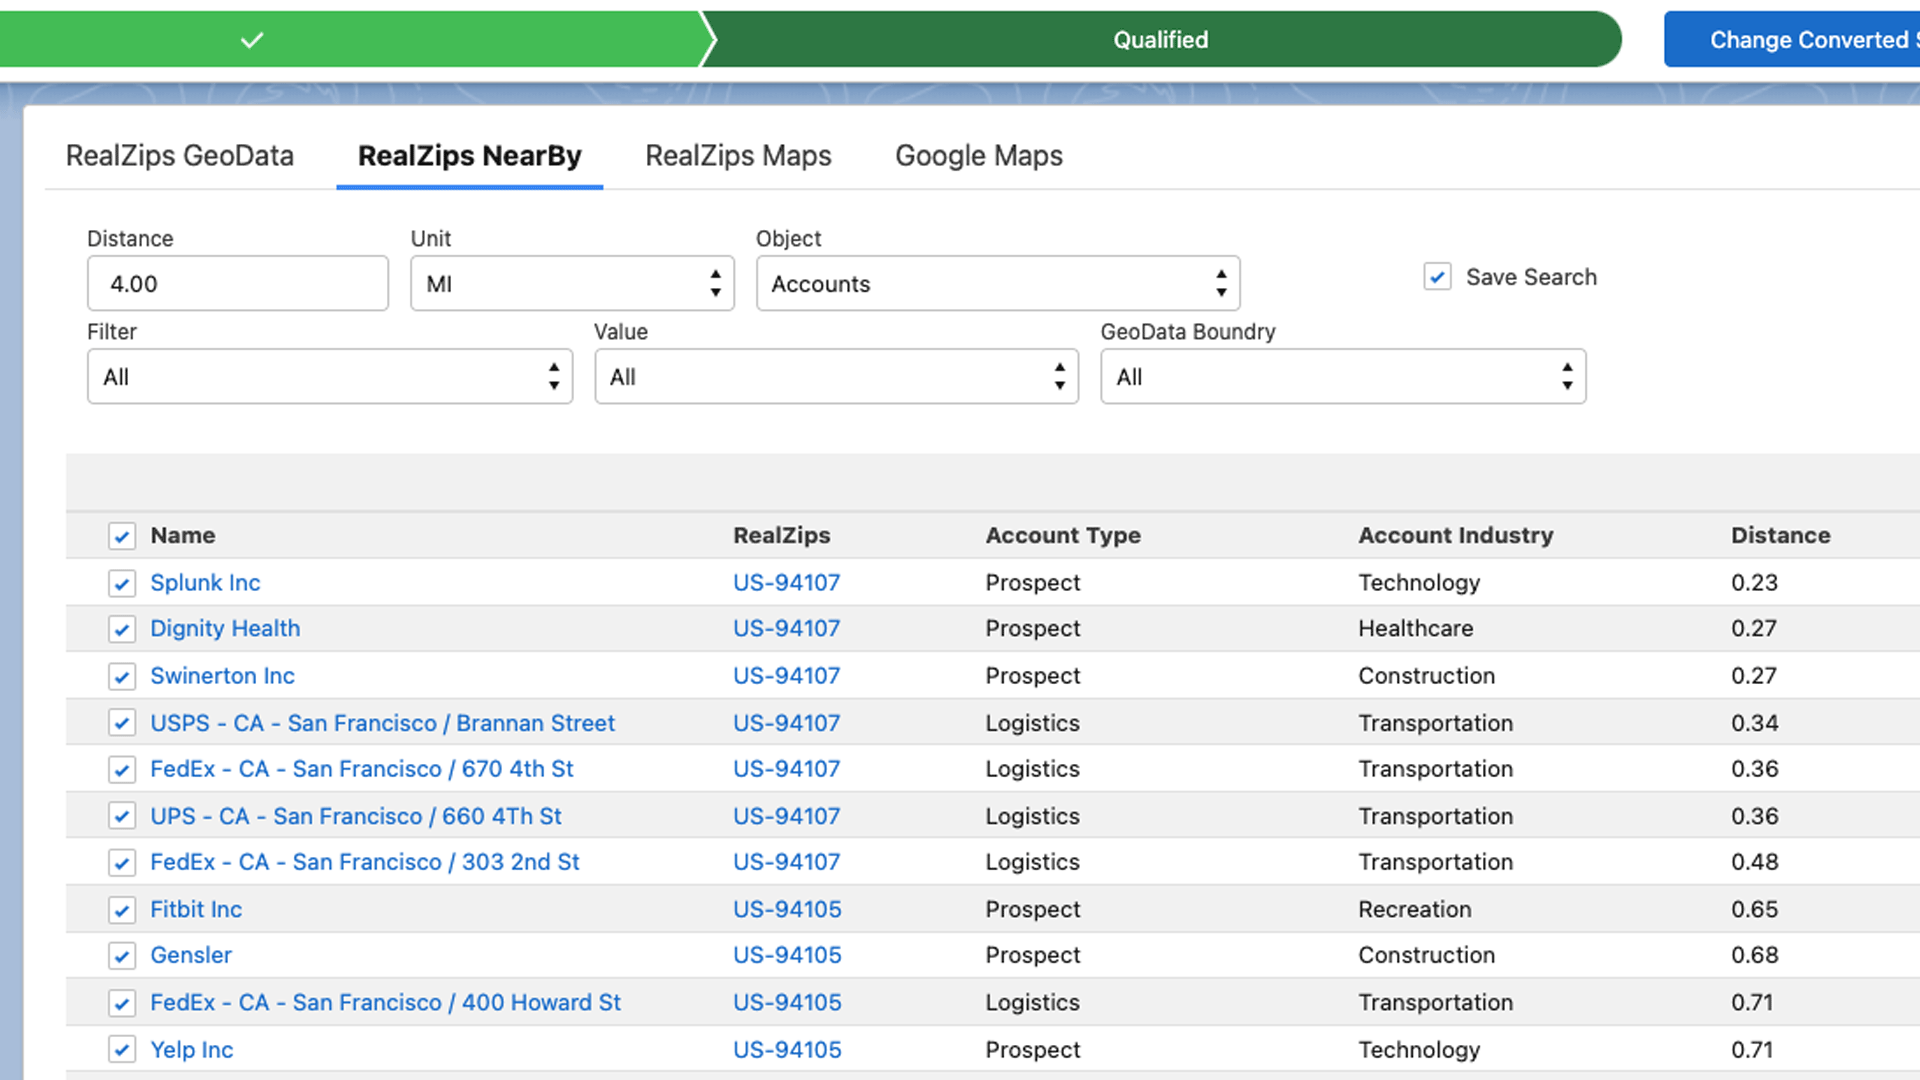Uncheck the Splunk Inc row checkbox
The width and height of the screenshot is (1920, 1080).
121,583
